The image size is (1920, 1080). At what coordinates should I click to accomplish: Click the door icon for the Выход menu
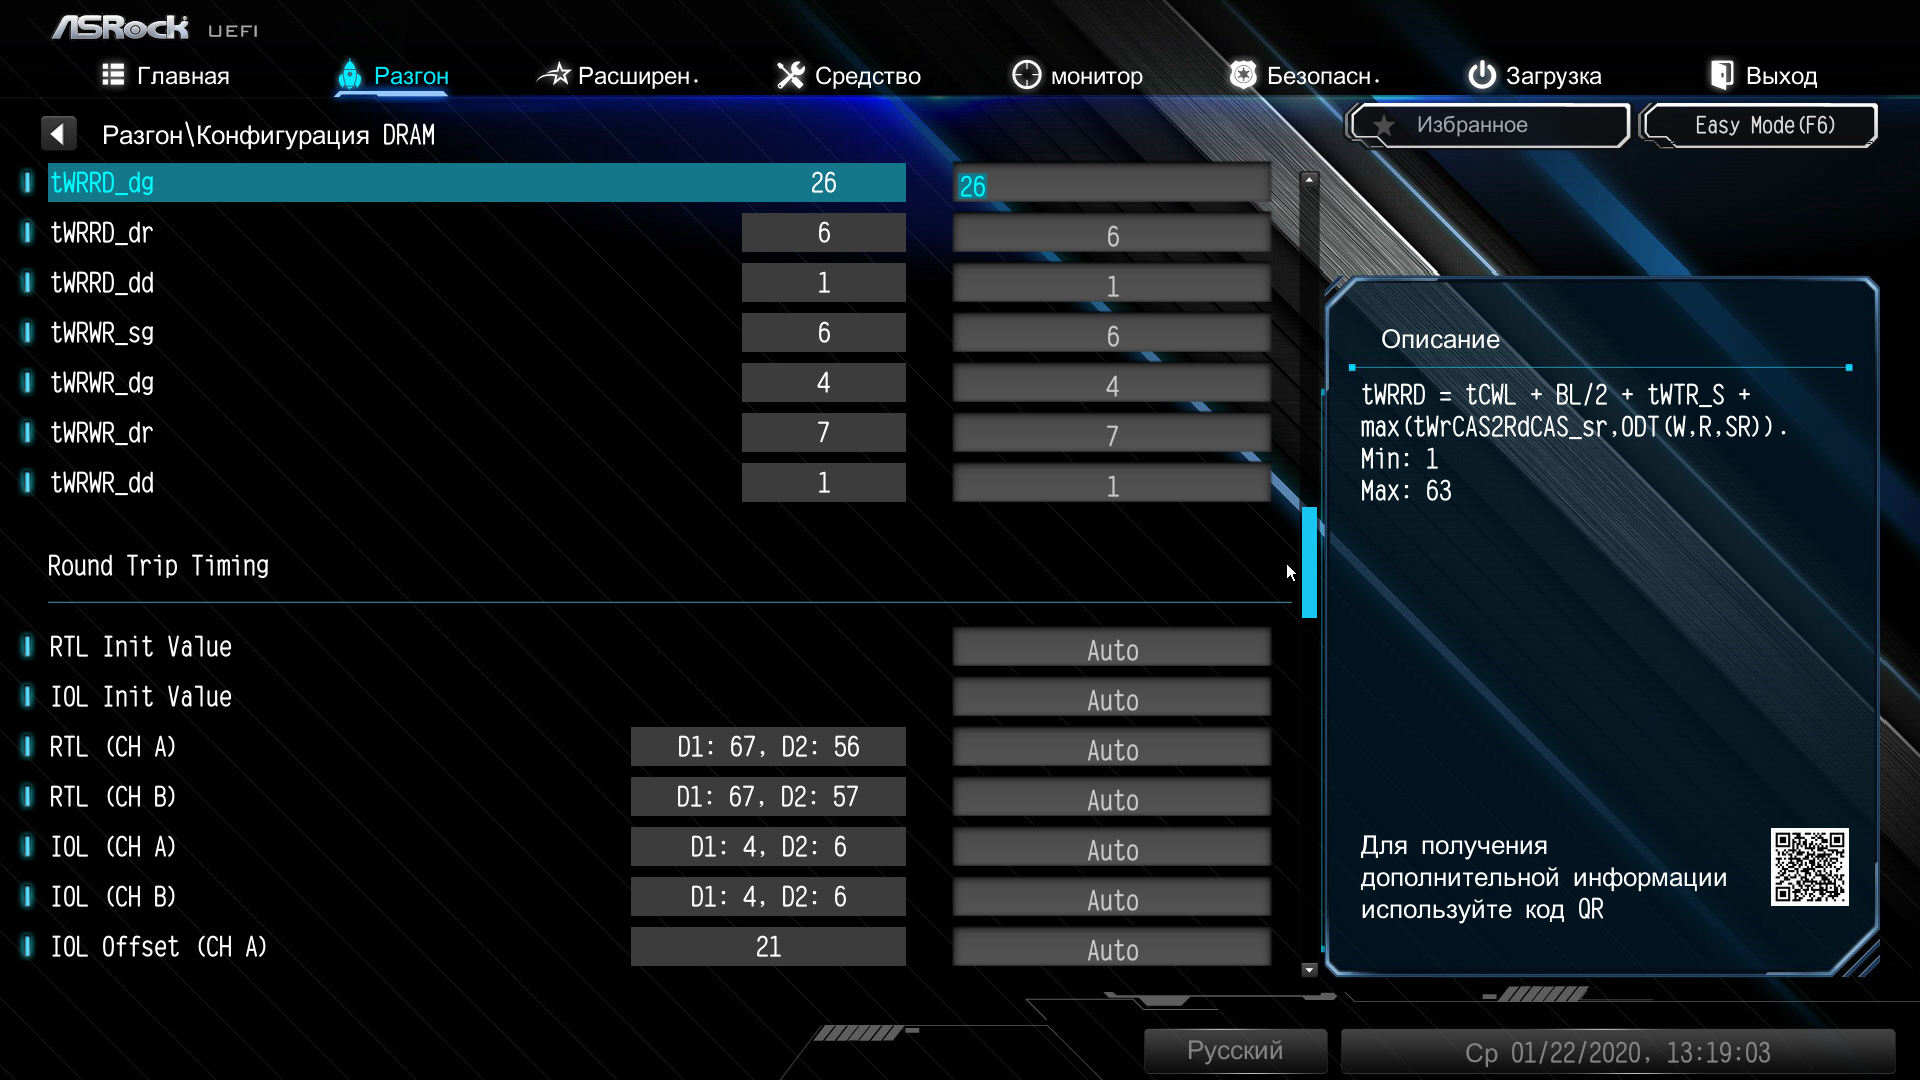pos(1721,75)
